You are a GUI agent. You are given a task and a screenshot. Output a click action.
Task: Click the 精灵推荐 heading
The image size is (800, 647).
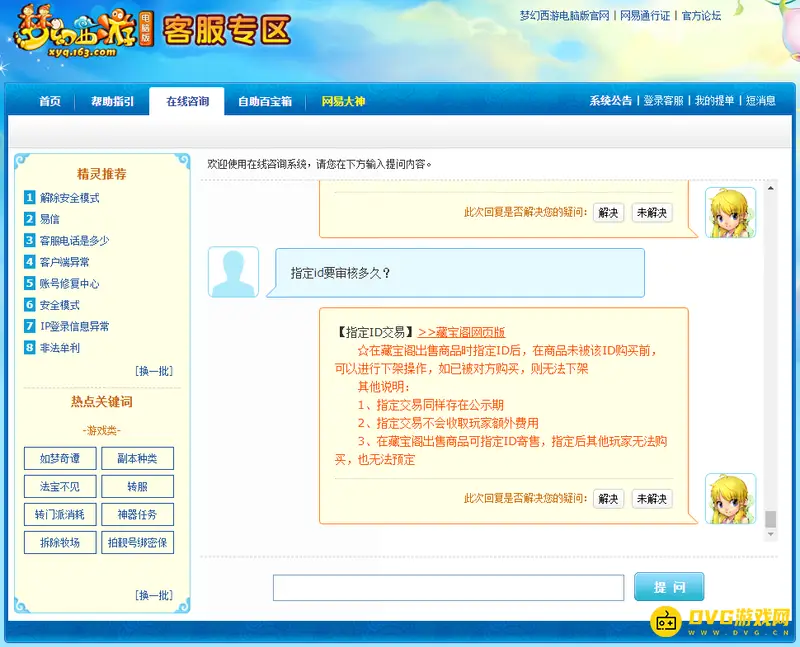[x=102, y=174]
